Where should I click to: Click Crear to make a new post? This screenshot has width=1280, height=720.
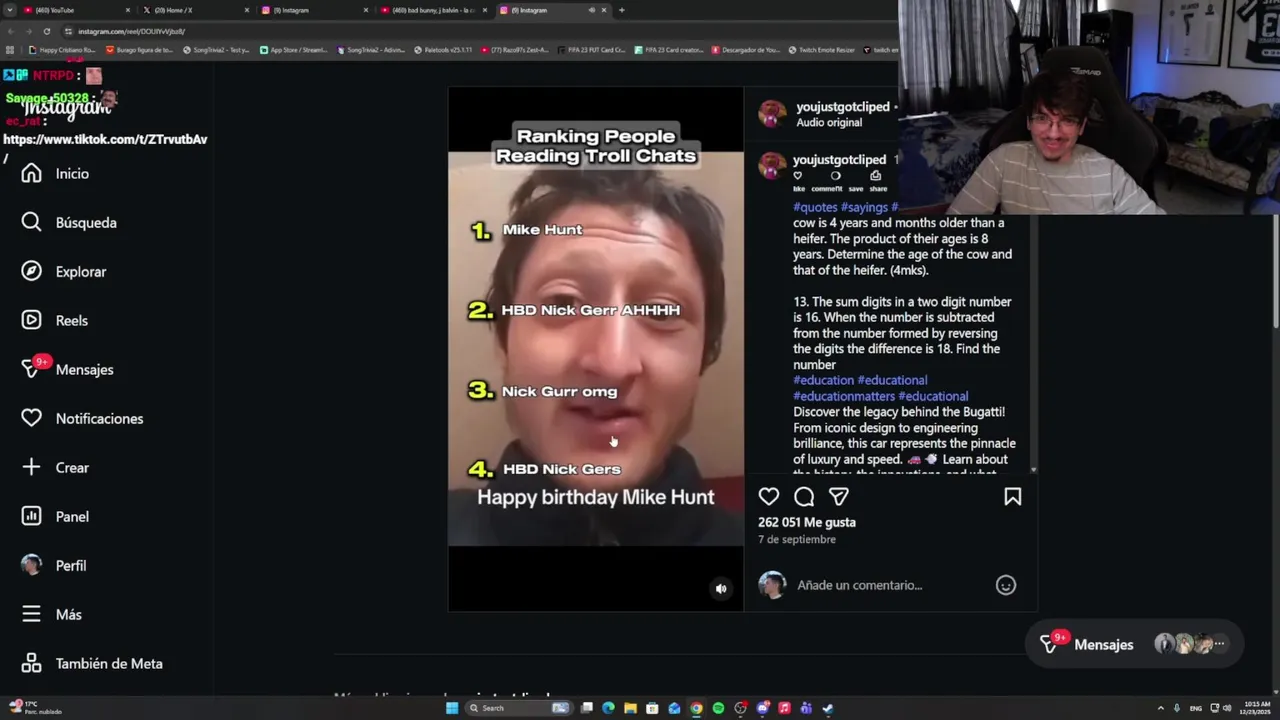56,468
